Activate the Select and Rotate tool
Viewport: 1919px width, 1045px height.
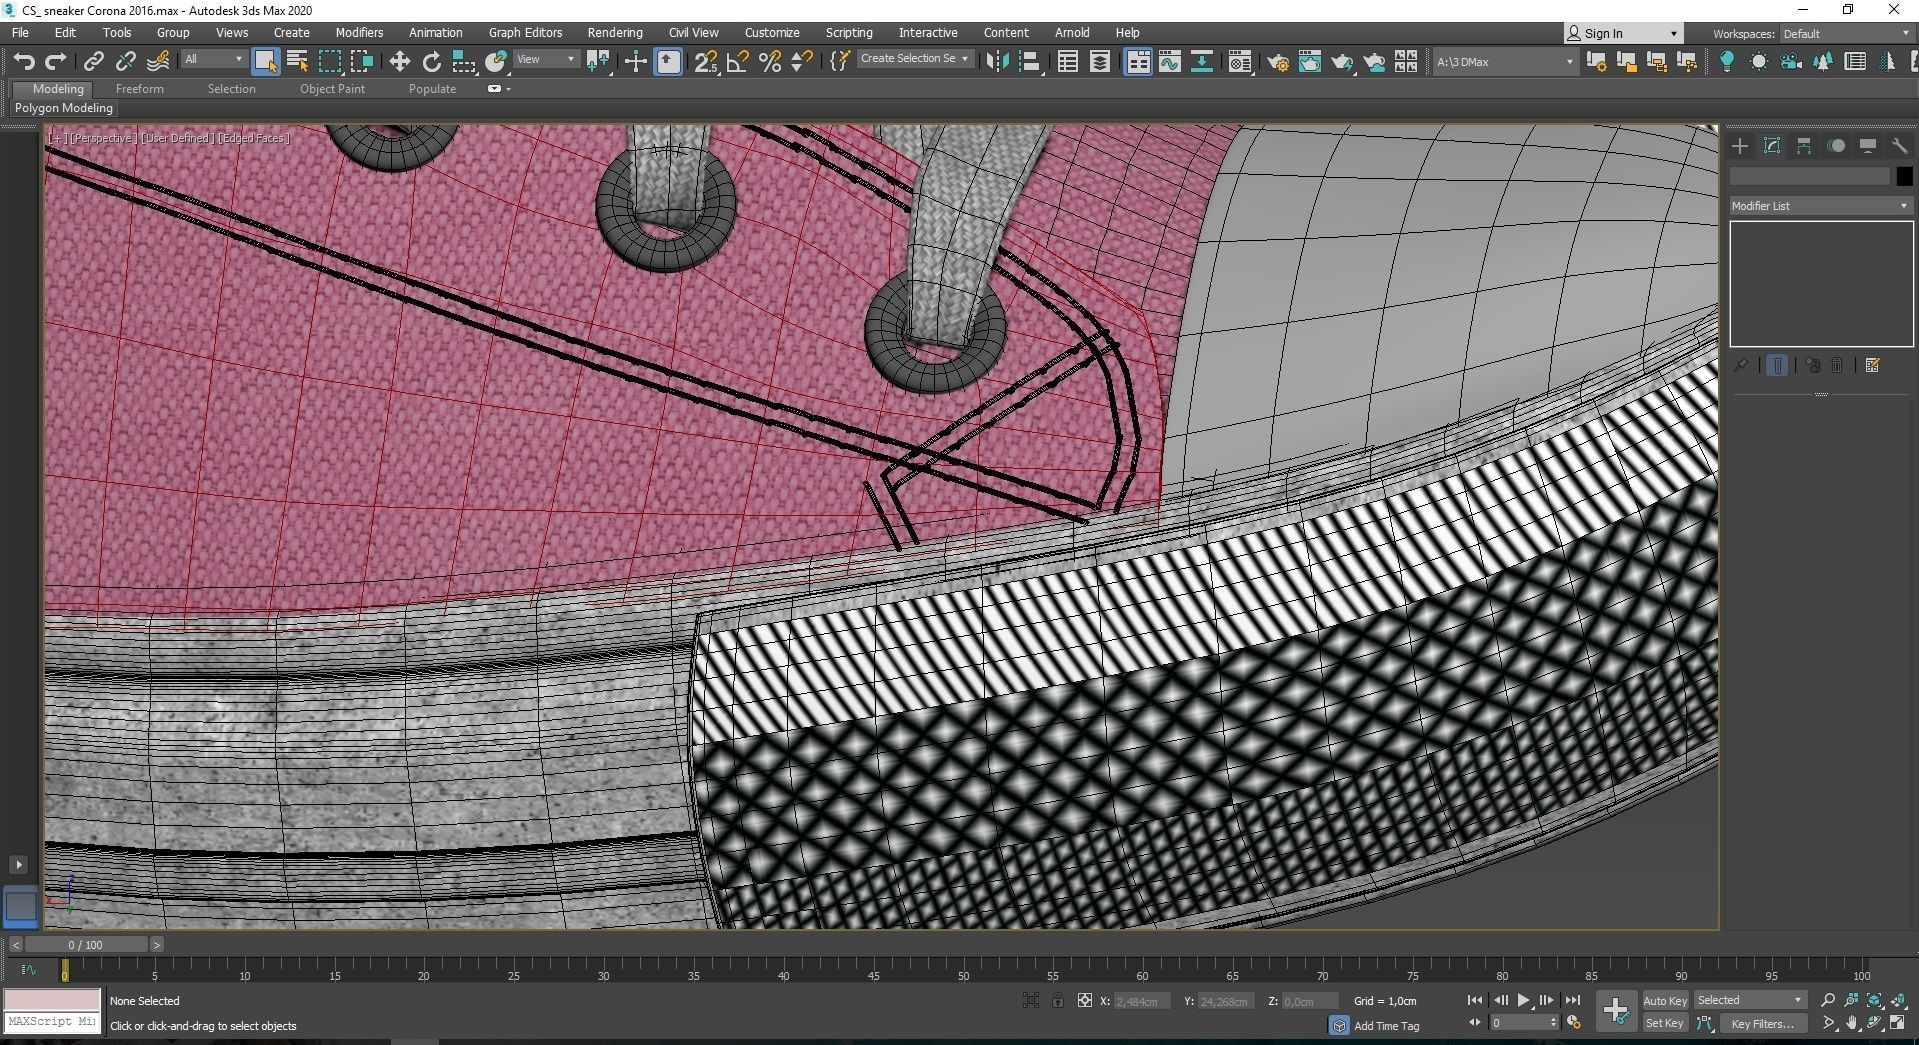pyautogui.click(x=431, y=62)
